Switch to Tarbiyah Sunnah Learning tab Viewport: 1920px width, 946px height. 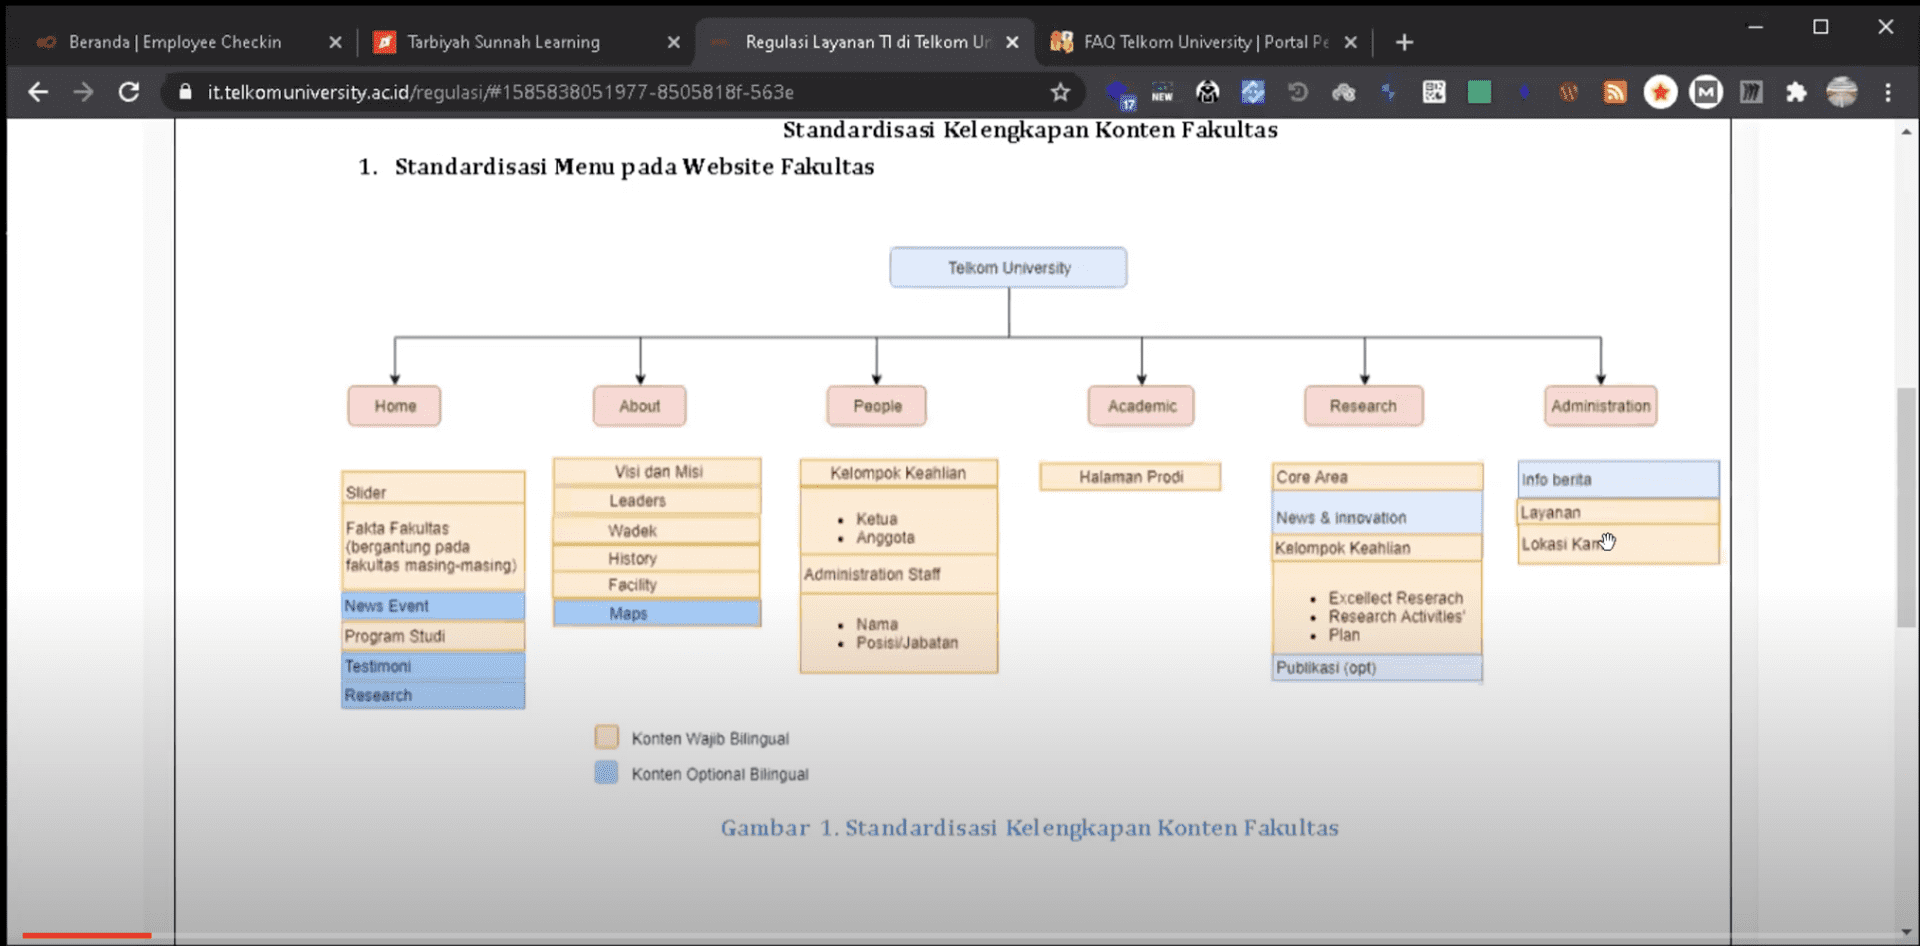[503, 42]
